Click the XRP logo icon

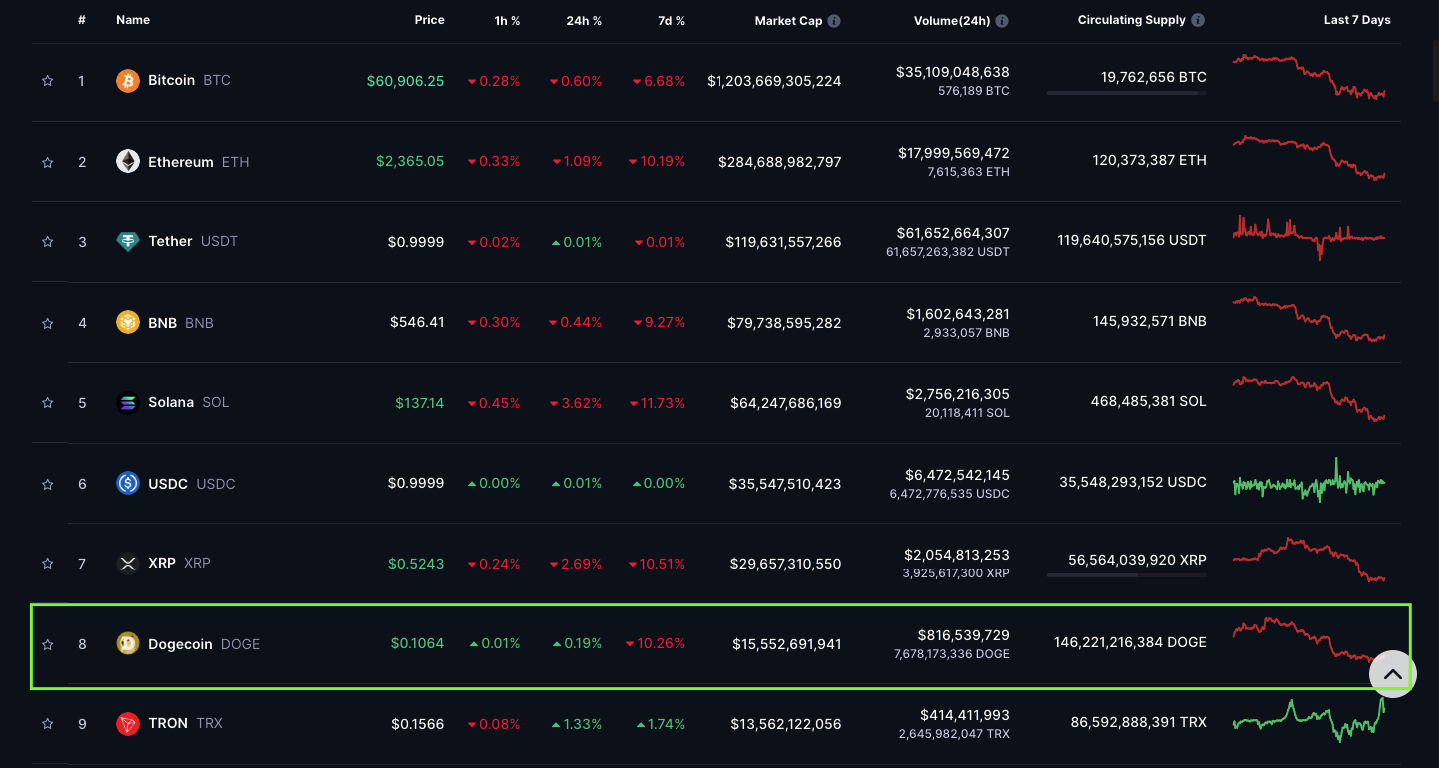click(x=128, y=563)
